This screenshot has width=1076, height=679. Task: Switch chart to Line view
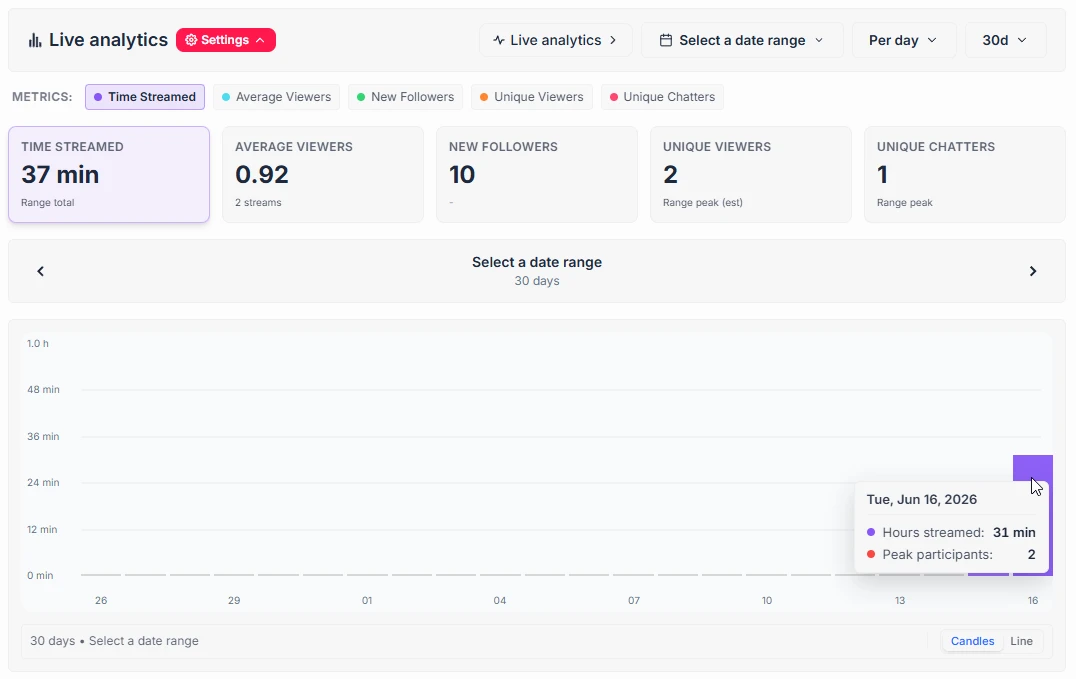1021,641
